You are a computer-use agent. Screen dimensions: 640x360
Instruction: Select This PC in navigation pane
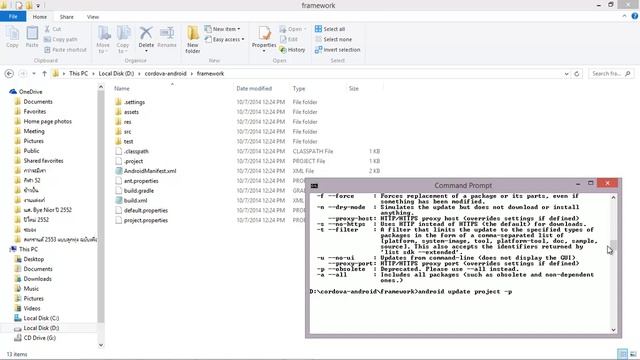click(x=28, y=249)
